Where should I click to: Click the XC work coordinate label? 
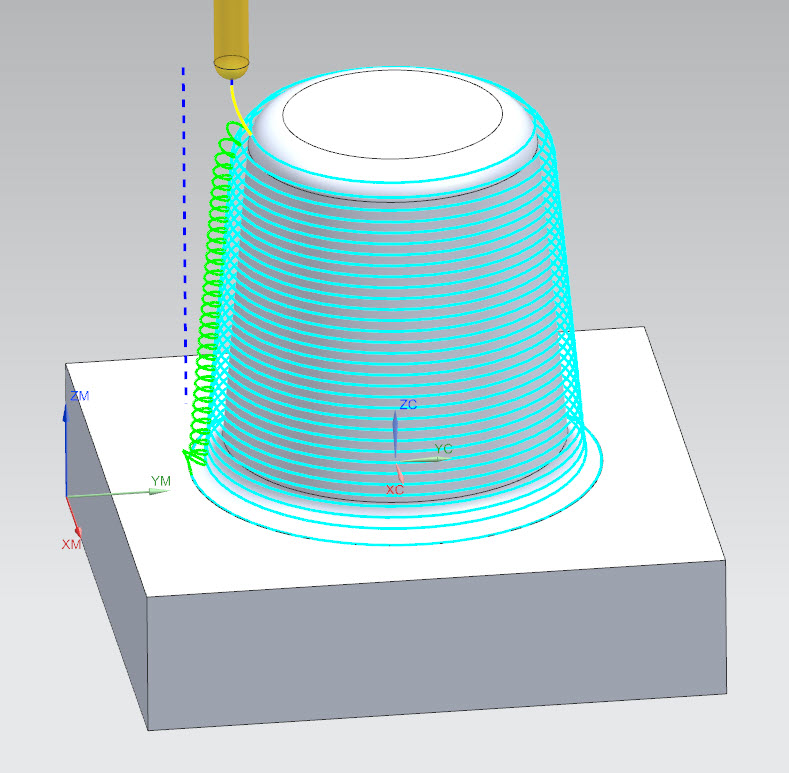pyautogui.click(x=394, y=490)
